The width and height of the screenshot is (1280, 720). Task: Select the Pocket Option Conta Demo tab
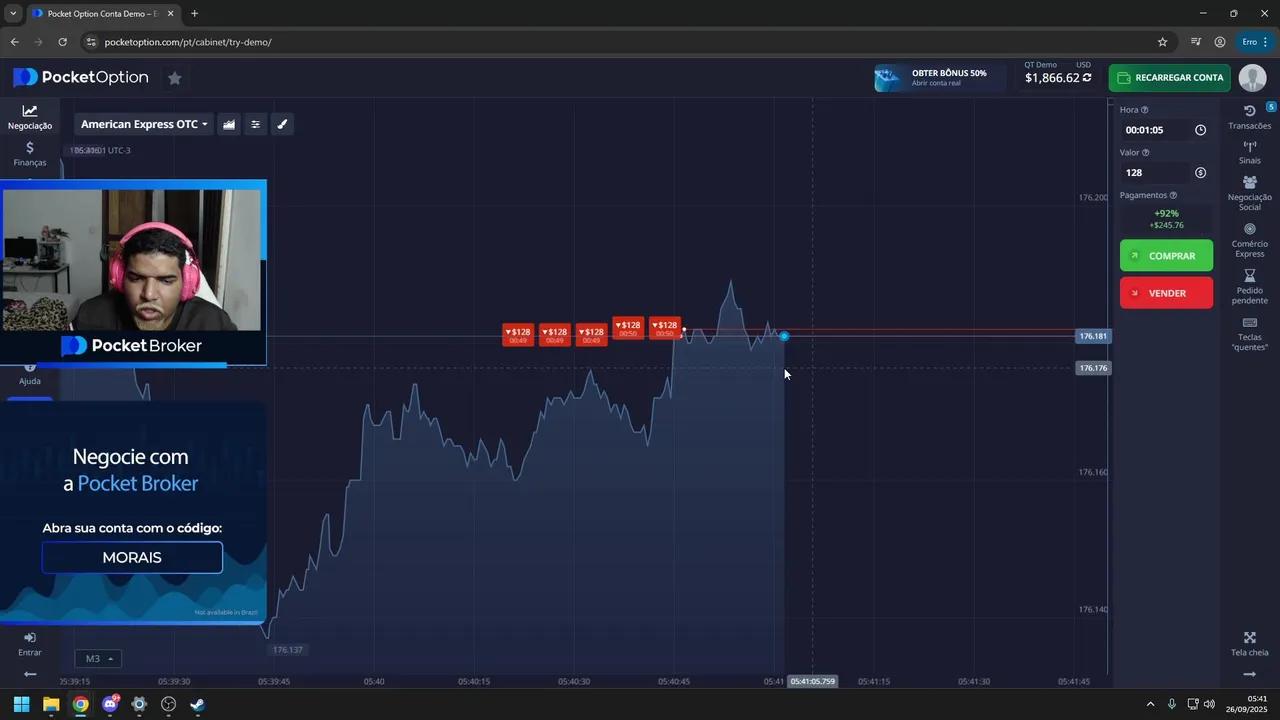click(101, 14)
